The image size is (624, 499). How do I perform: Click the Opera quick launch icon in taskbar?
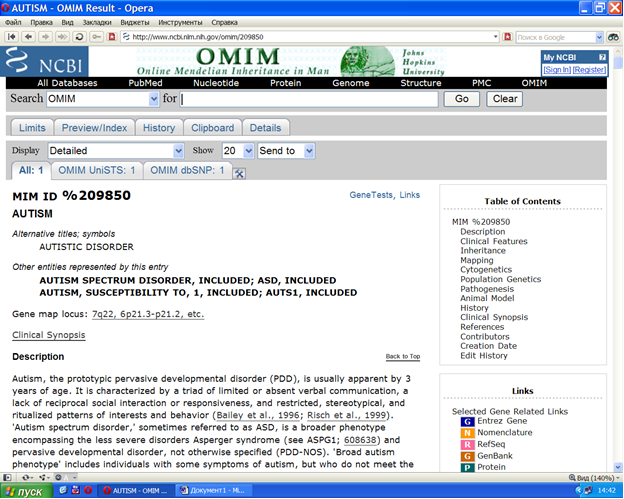(88, 490)
